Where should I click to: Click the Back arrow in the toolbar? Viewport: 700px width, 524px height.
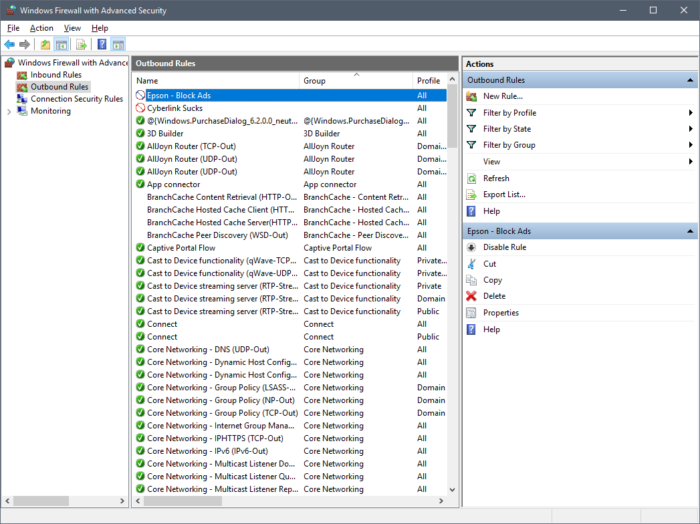click(10, 45)
